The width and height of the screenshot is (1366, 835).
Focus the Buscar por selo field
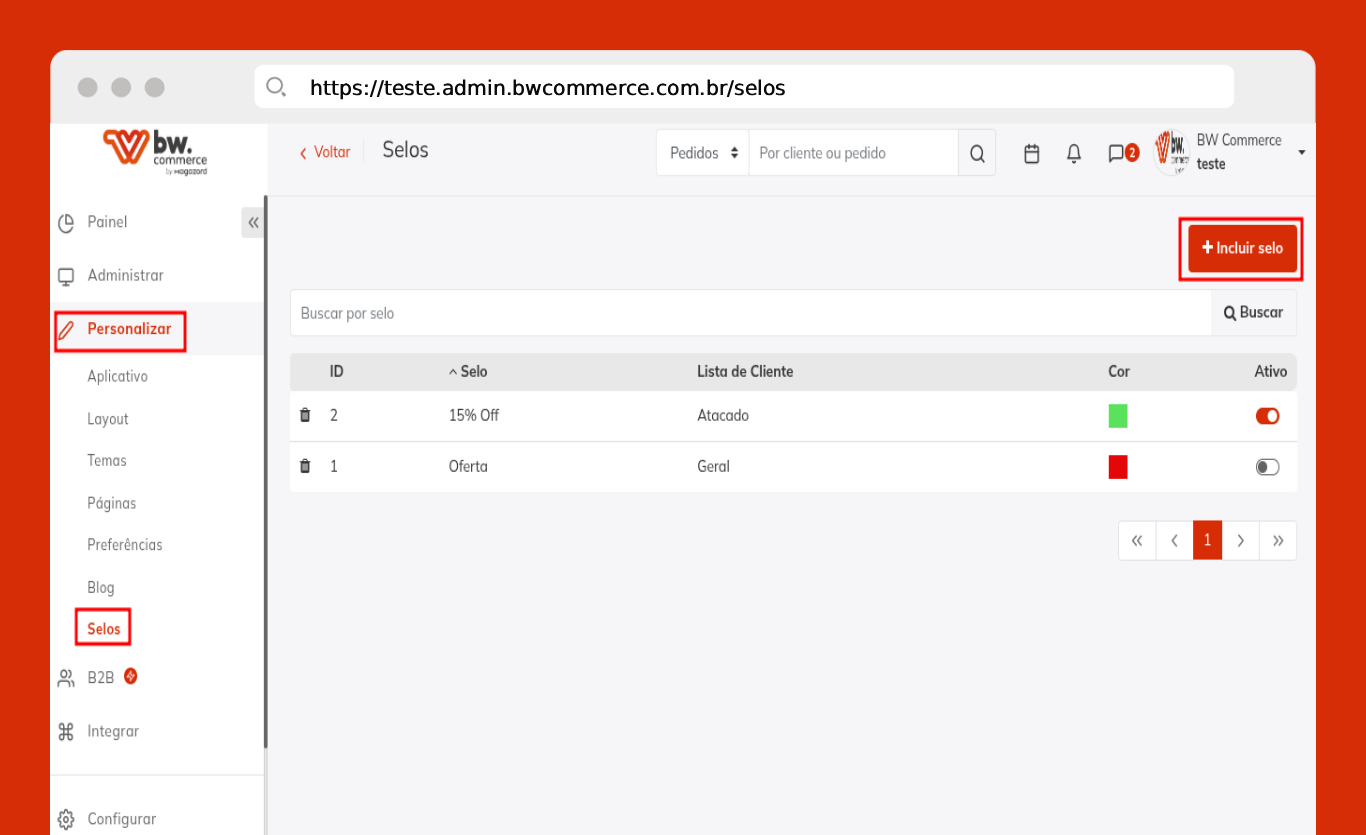click(750, 313)
